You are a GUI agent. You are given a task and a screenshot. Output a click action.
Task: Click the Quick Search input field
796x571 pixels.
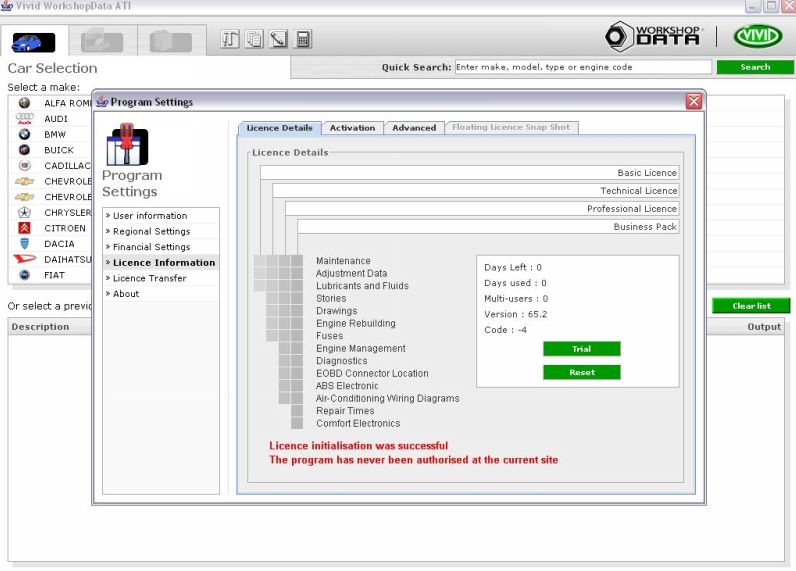[583, 67]
